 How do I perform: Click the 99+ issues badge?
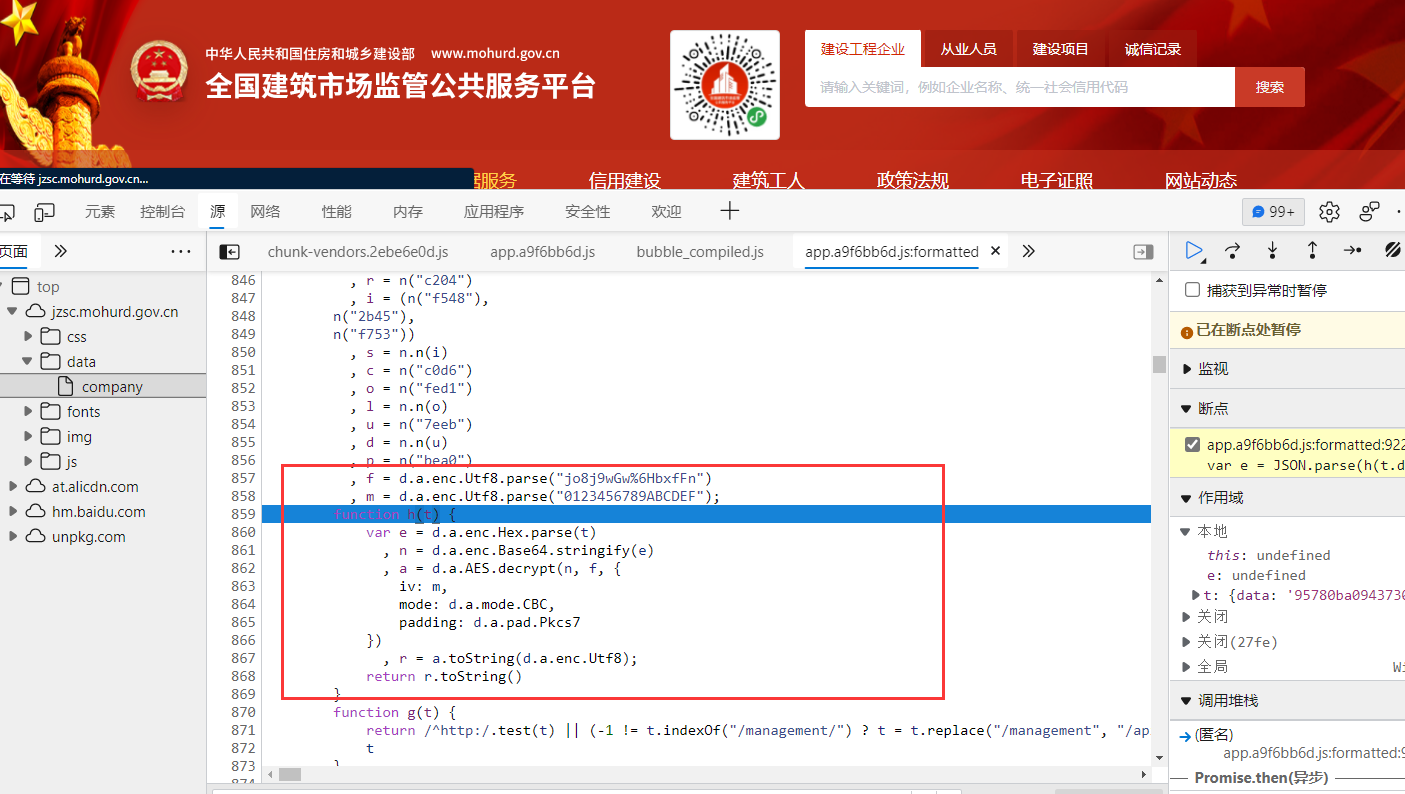[1273, 212]
